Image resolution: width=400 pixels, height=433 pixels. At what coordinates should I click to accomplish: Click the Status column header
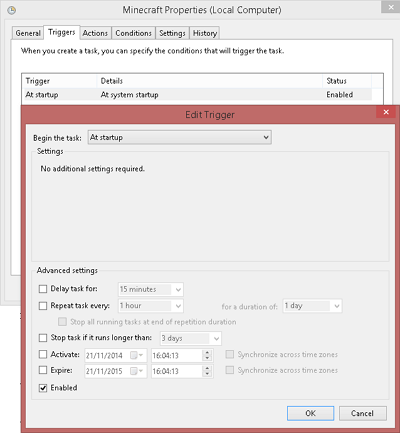point(347,81)
